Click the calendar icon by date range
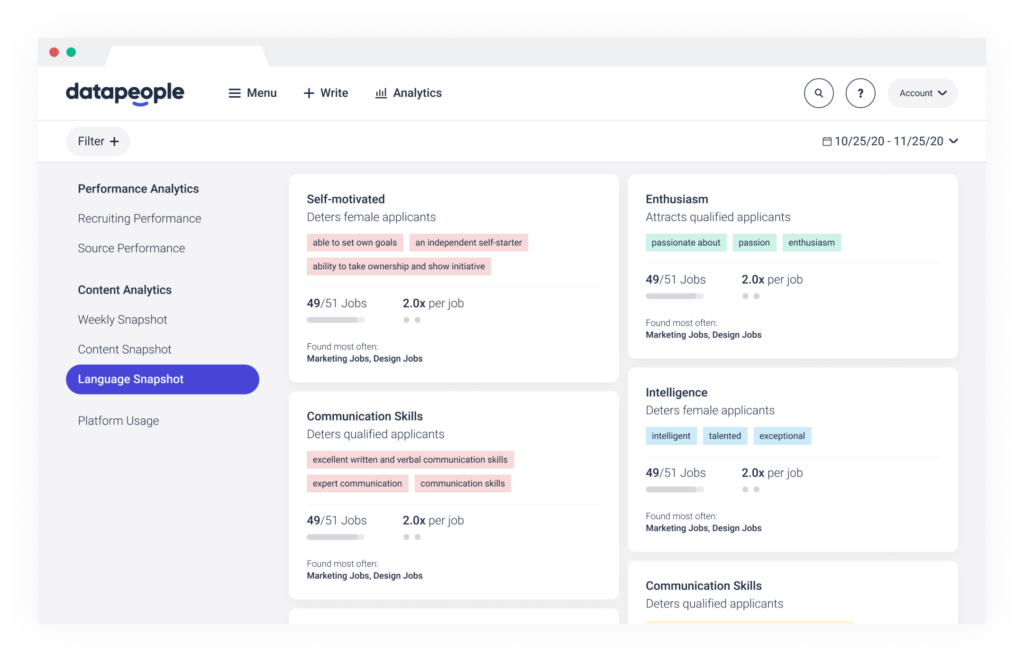Screen dimensions: 1024x662 827,142
